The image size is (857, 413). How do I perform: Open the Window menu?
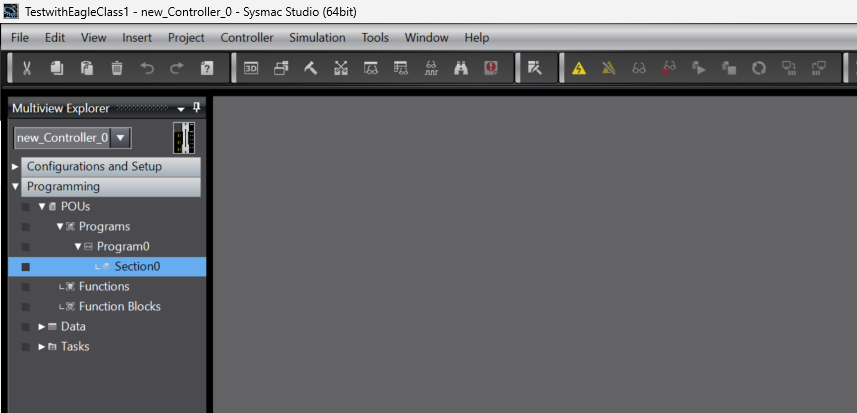426,38
